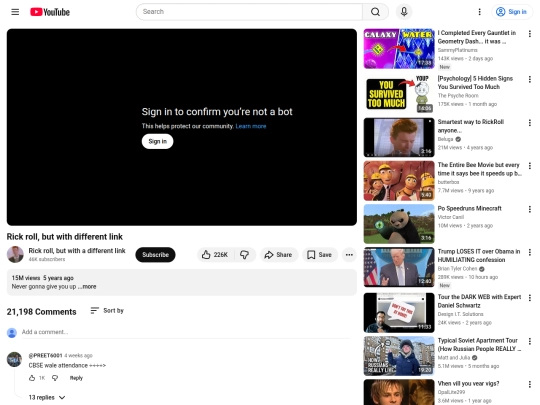Open the channel avatar beside Subscribe

point(15,255)
